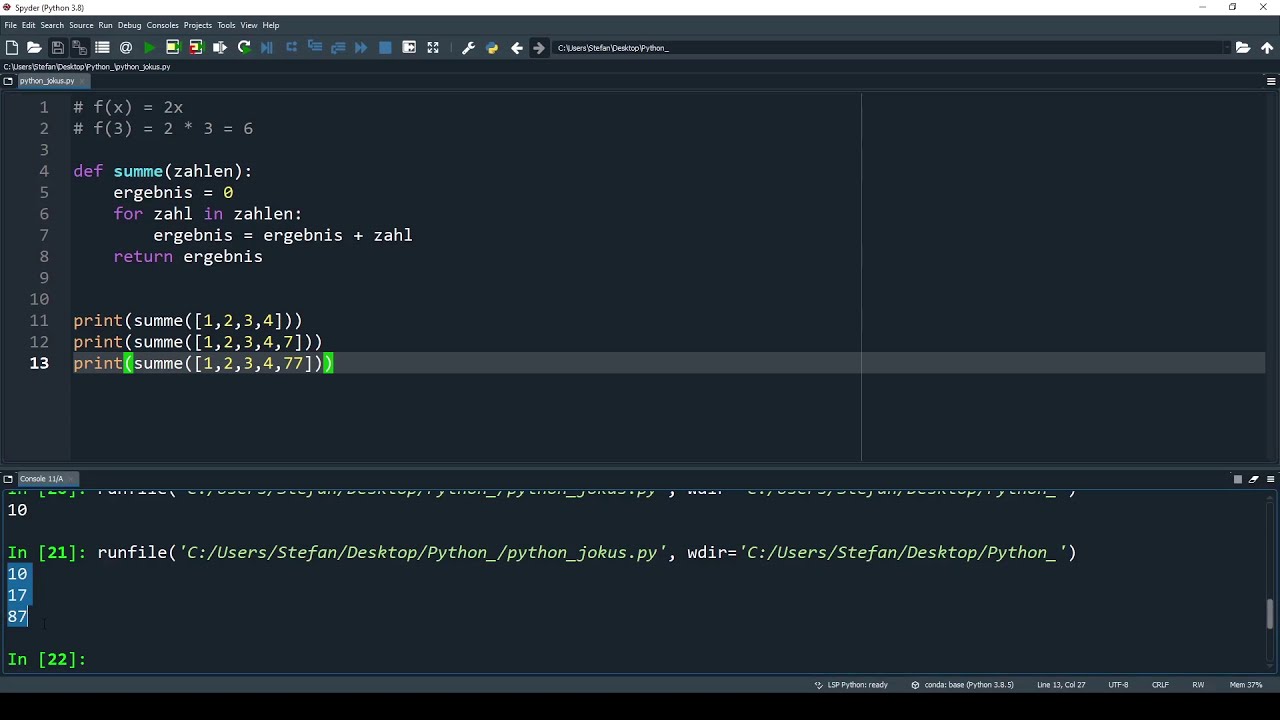This screenshot has width=1280, height=720.
Task: Click the Mem 37% status
Action: 1246,685
